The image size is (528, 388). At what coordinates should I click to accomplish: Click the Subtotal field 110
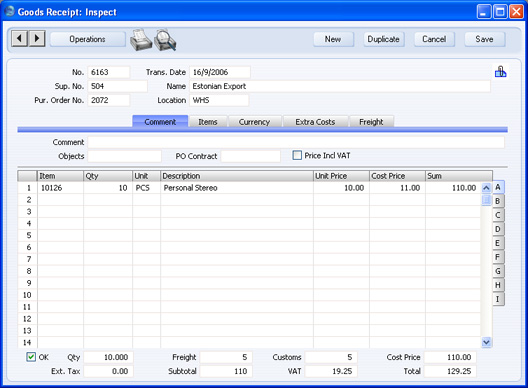point(226,371)
